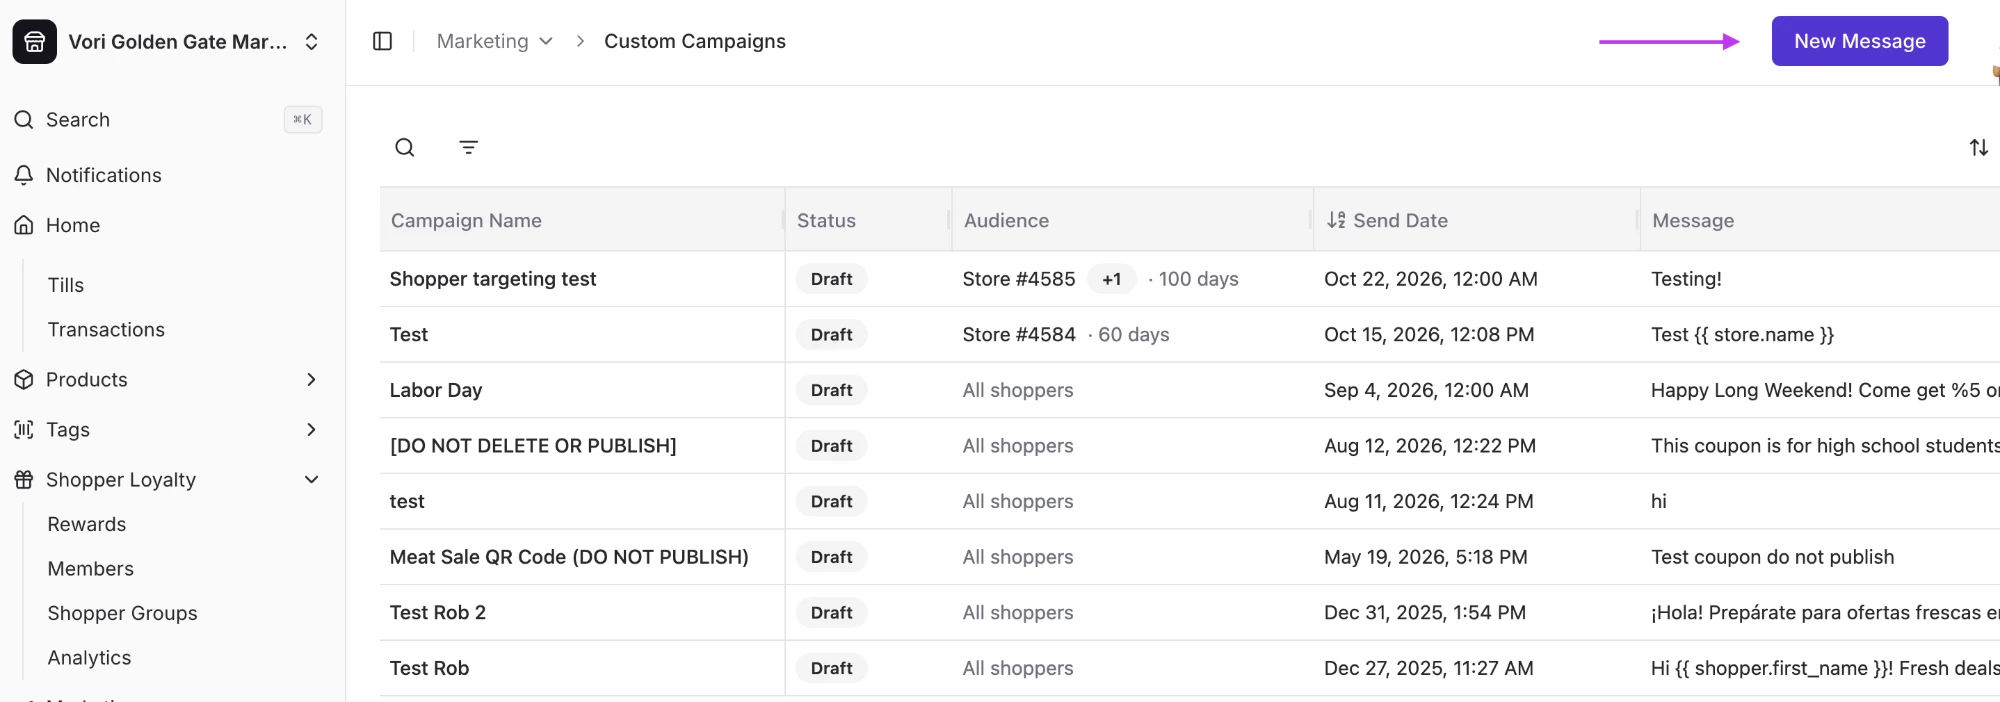The height and width of the screenshot is (702, 2000).
Task: Open the Analytics page
Action: pos(90,658)
